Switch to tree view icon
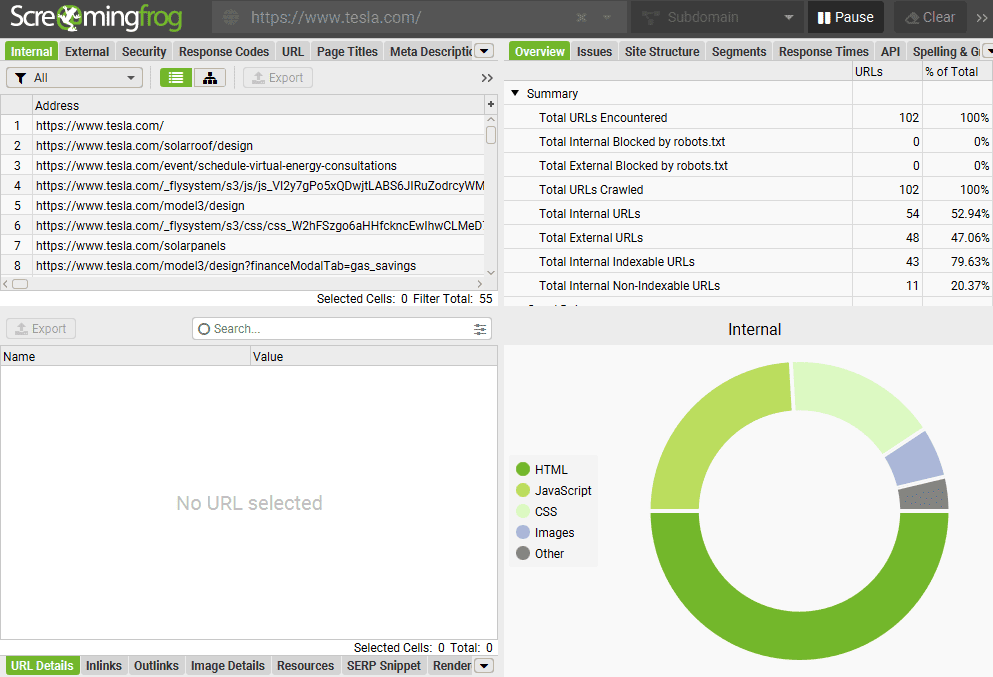Screen dimensions: 993x677 pos(210,78)
